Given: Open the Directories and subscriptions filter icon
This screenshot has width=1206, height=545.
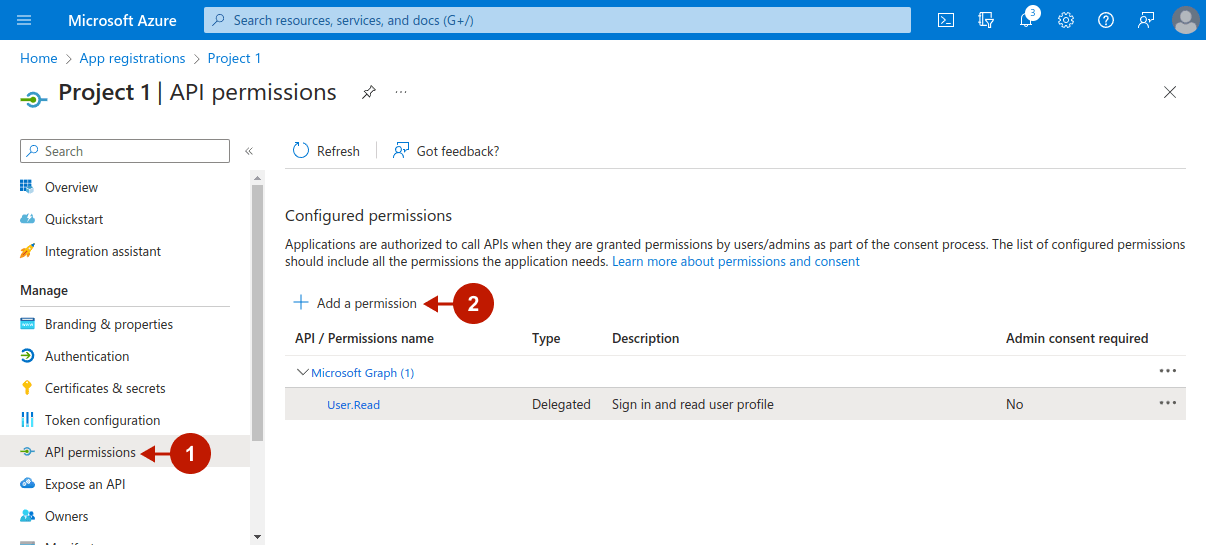Looking at the screenshot, I should pos(986,20).
